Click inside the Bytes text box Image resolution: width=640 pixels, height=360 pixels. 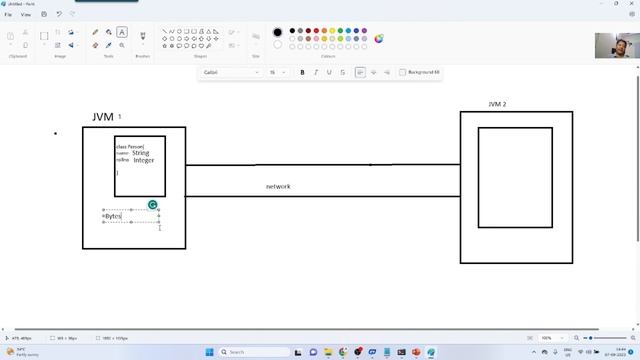click(131, 216)
